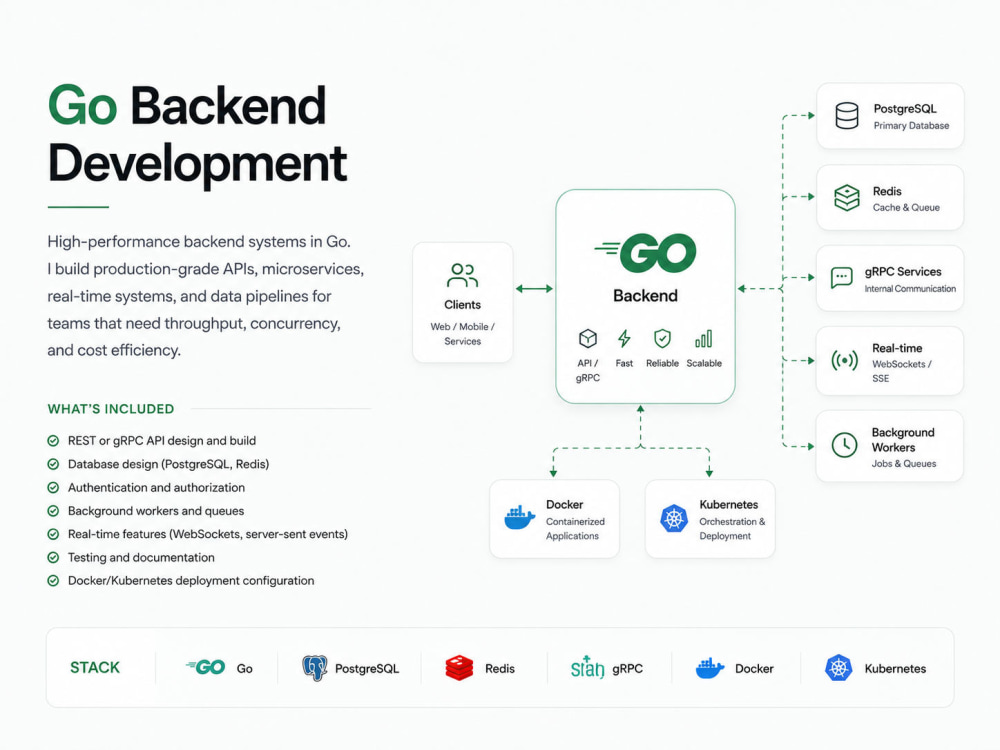This screenshot has width=1000, height=750.
Task: Click check icon beside Docker/Kubernetes deployment configuration
Action: (x=53, y=580)
